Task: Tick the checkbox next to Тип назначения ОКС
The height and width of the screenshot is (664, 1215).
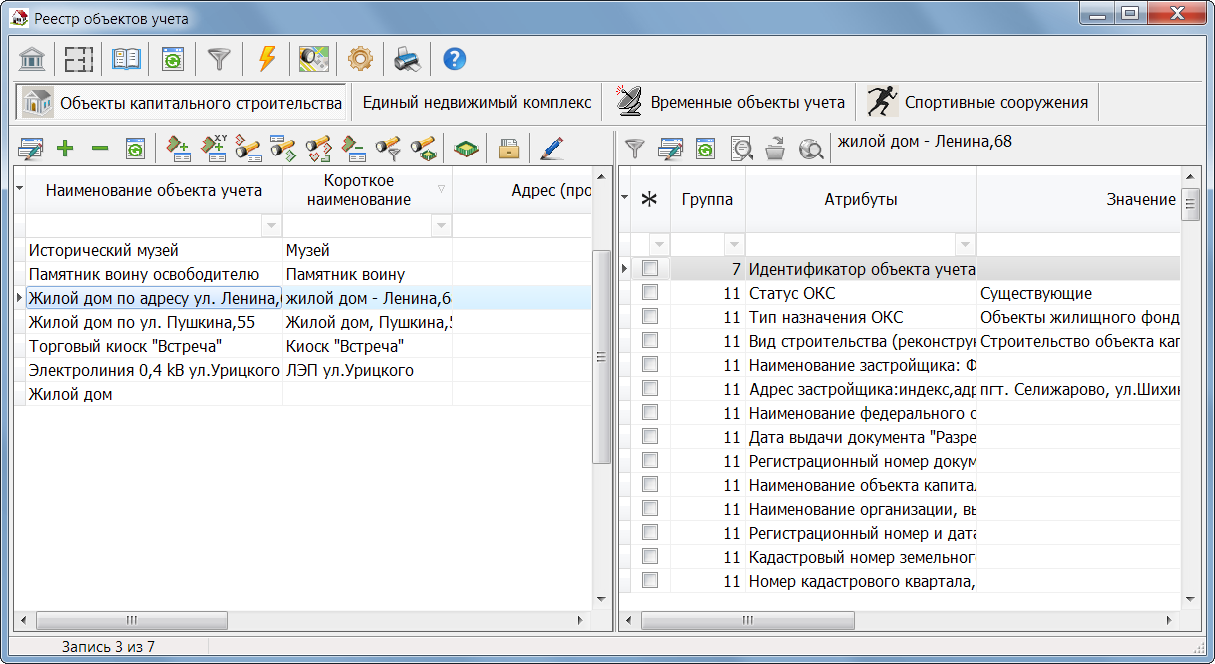Action: click(650, 317)
